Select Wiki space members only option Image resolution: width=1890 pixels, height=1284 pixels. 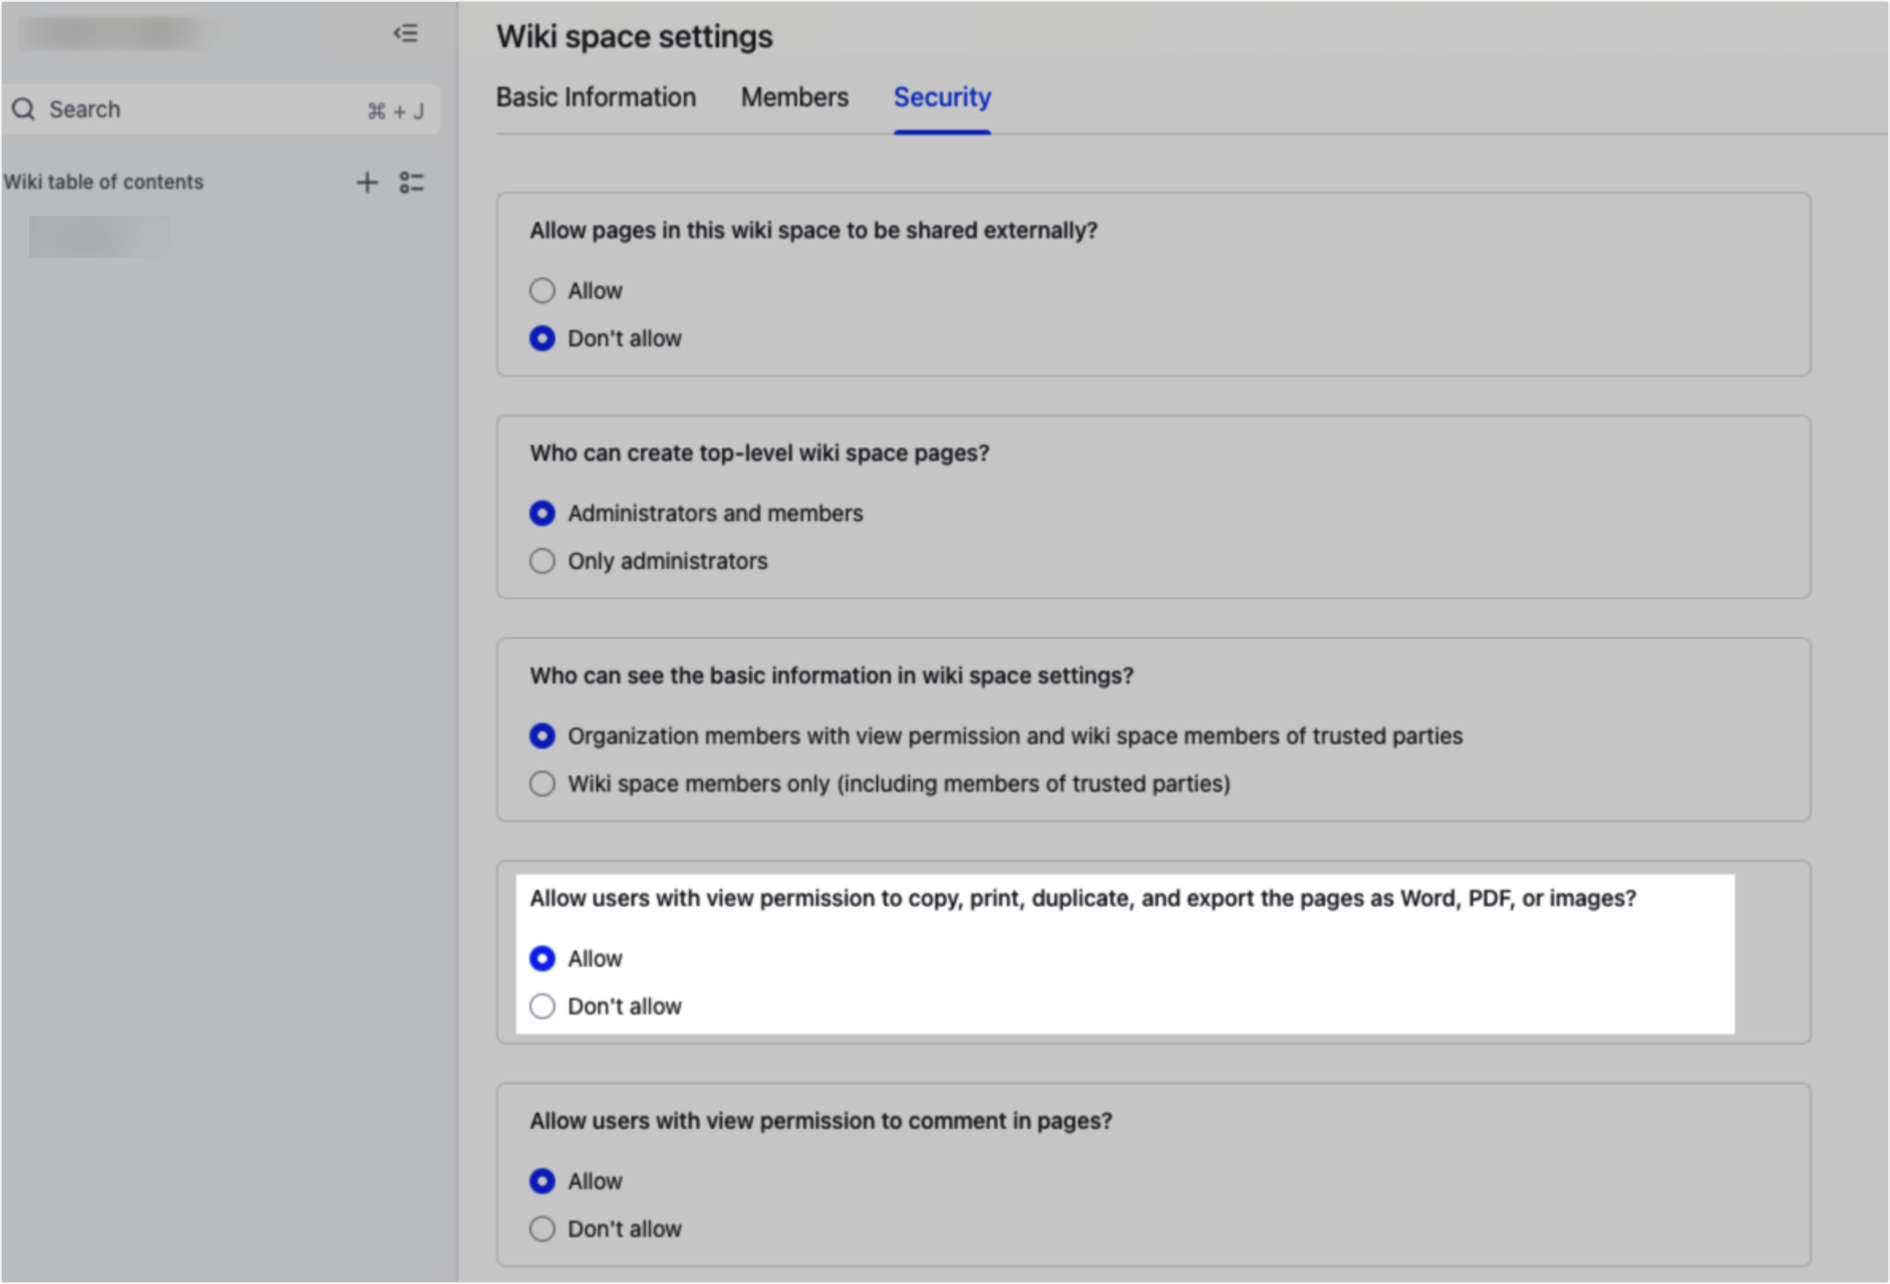pos(542,784)
